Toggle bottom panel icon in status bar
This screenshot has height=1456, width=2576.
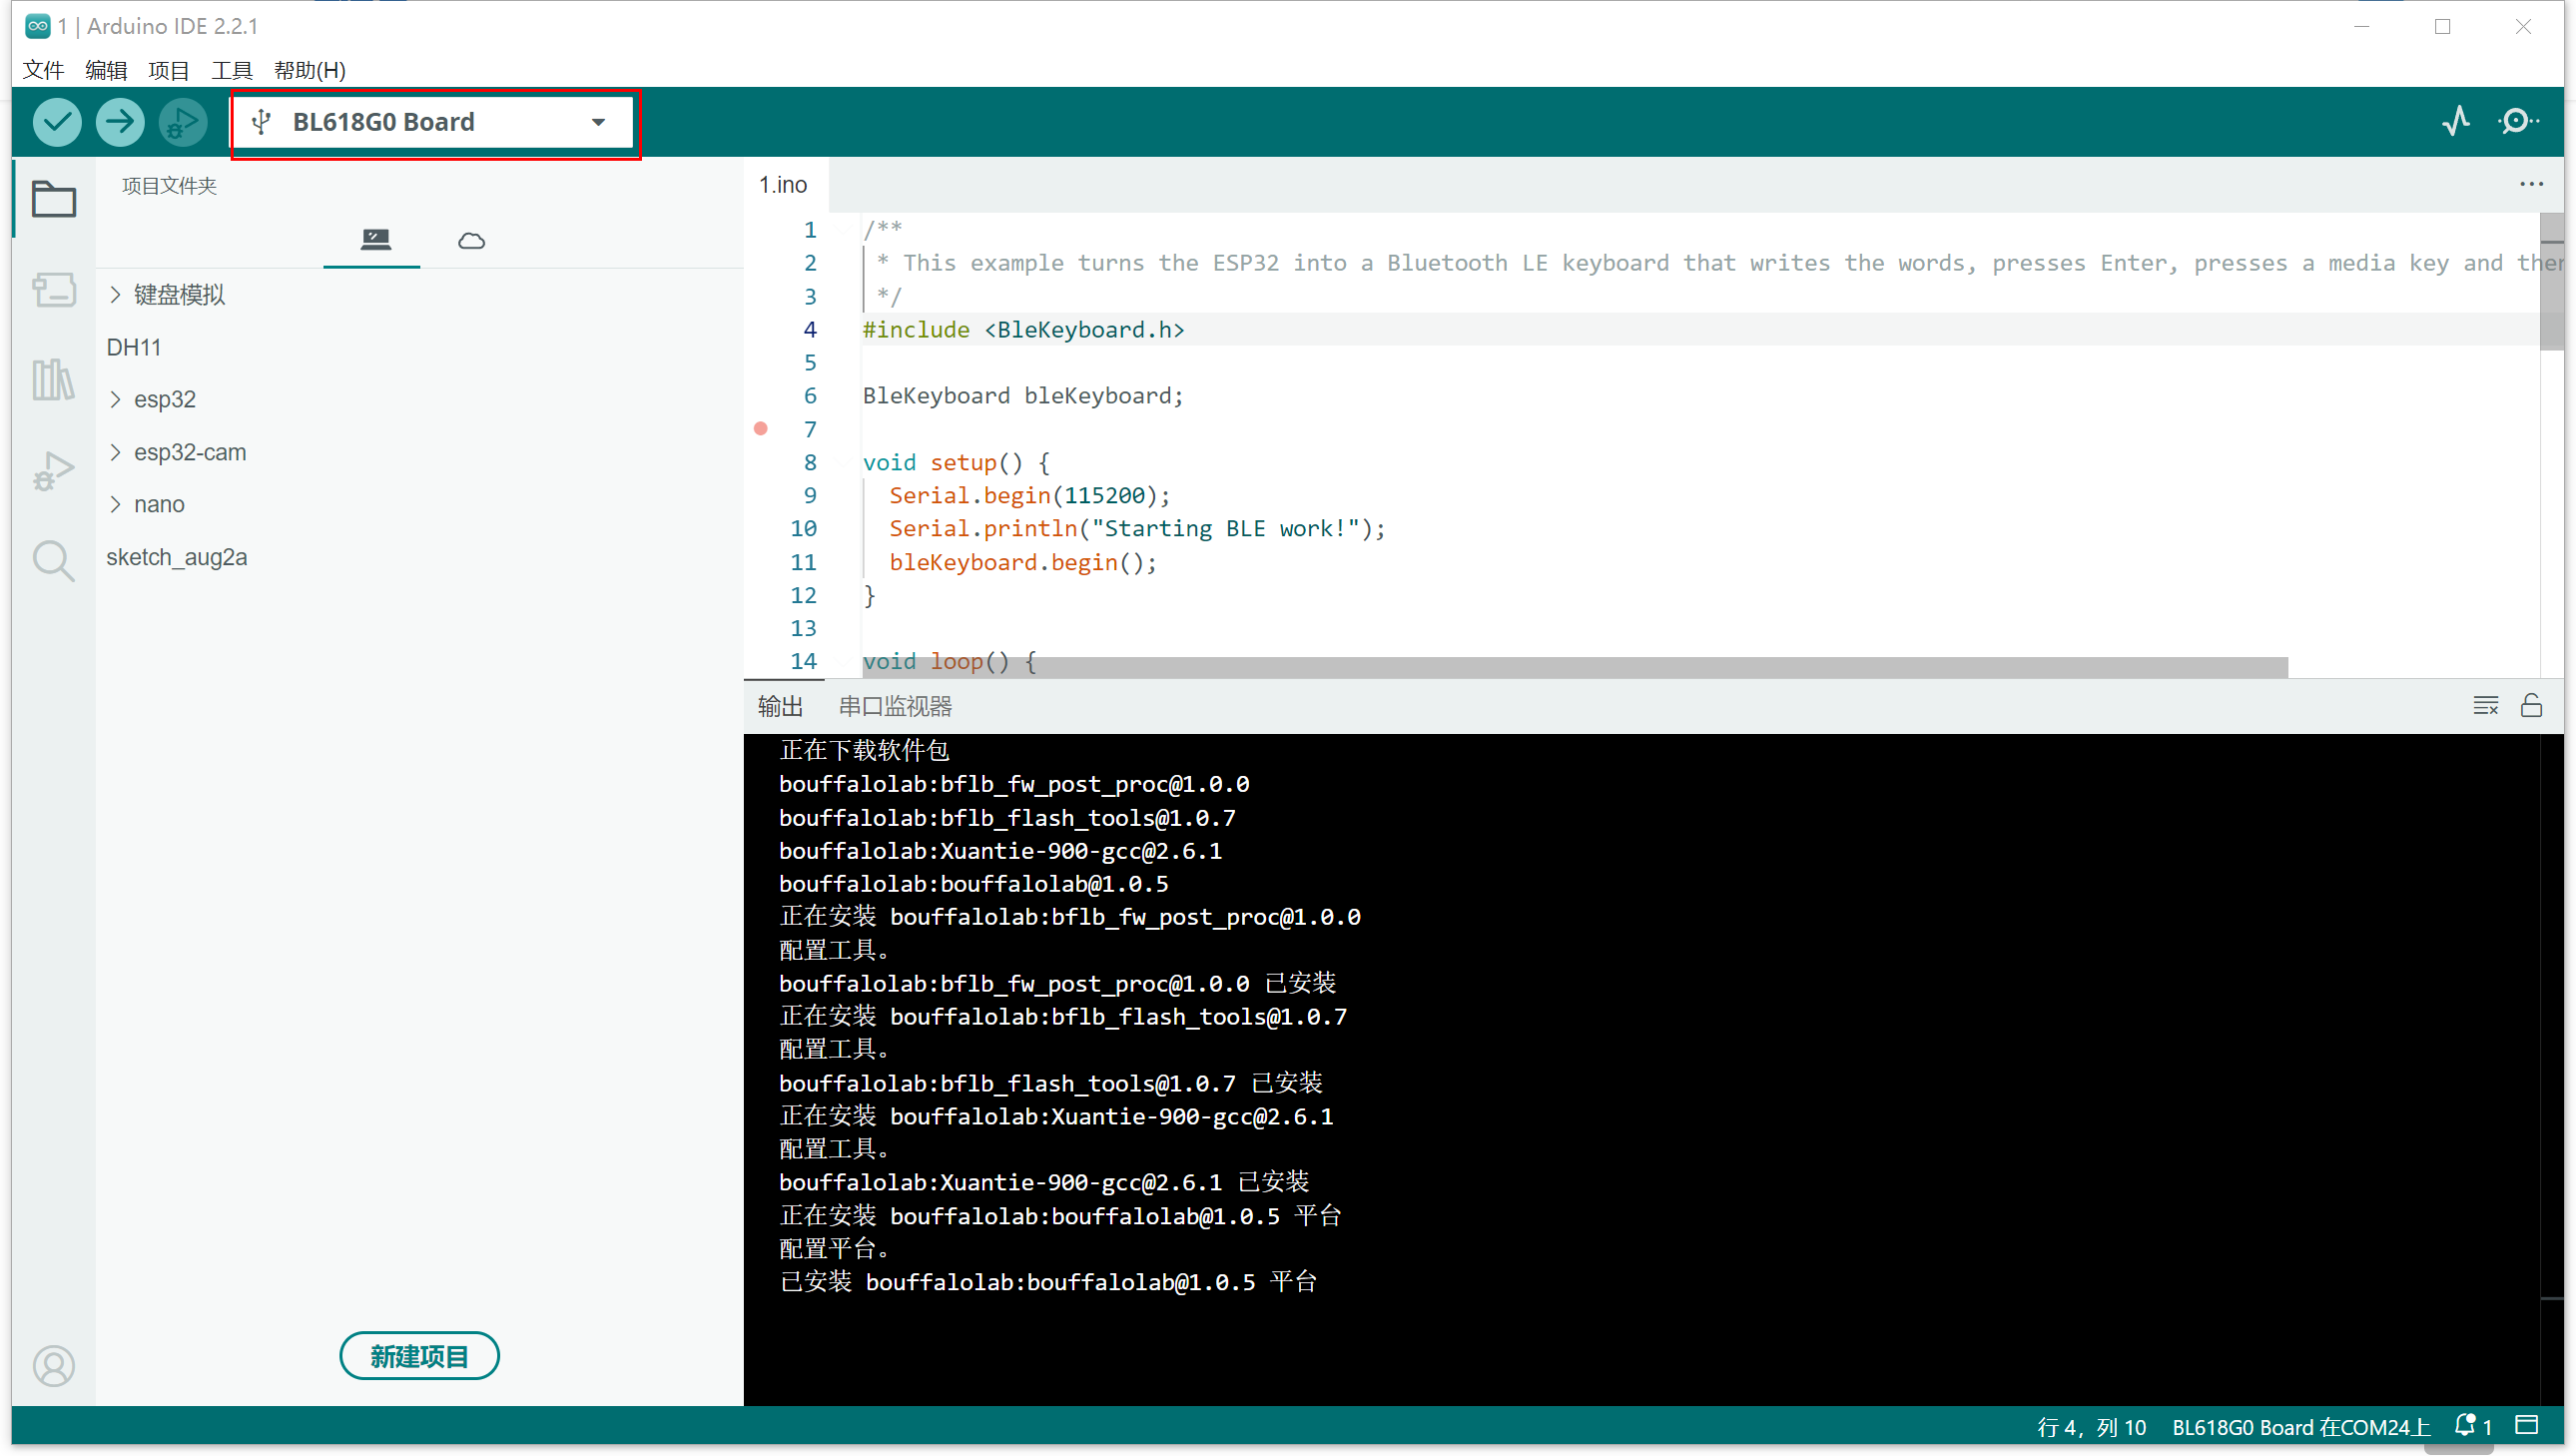[2527, 1426]
